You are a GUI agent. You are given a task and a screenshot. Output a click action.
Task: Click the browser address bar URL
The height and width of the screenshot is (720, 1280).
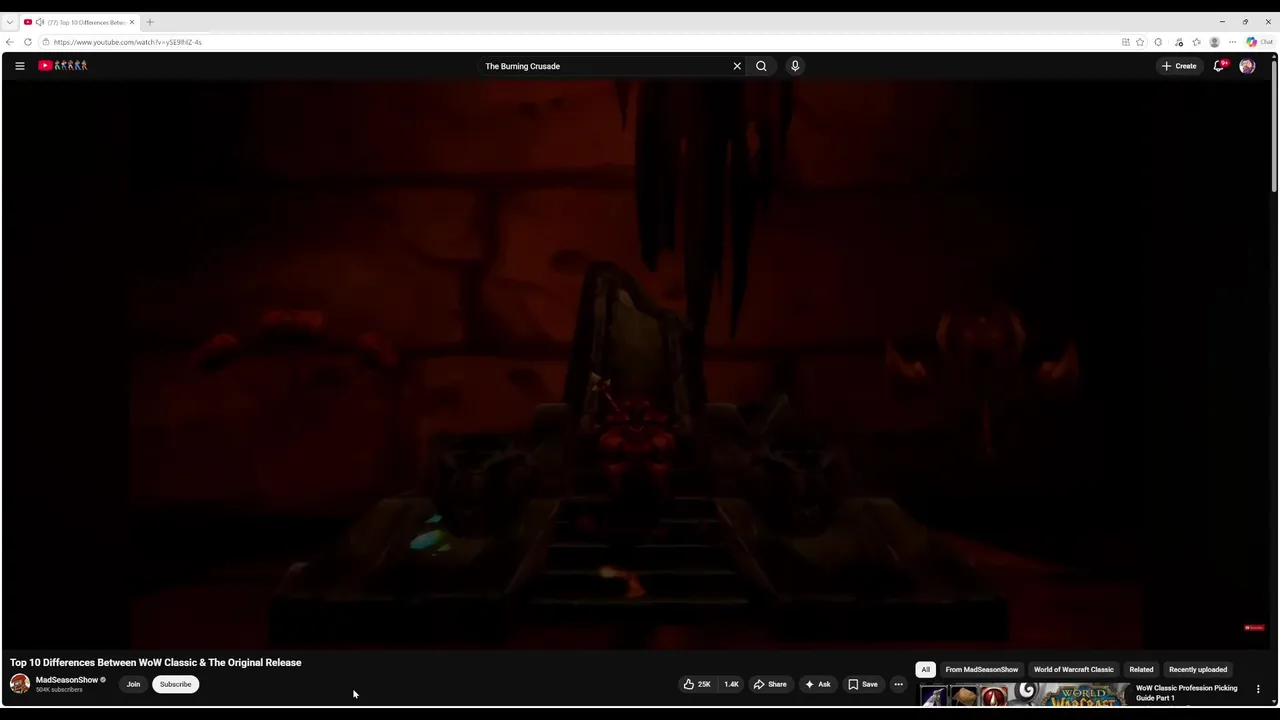(127, 42)
